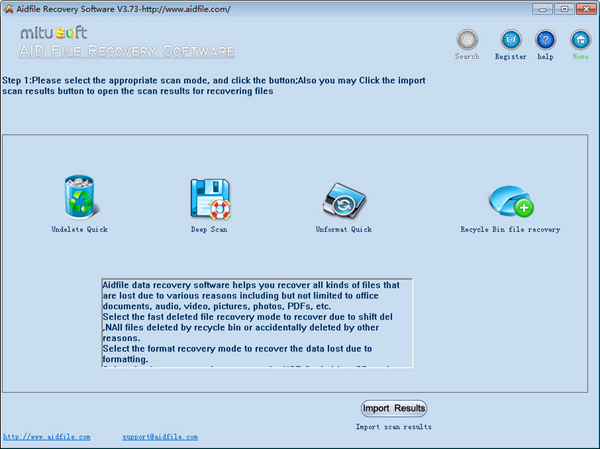Screen dimensions: 600x449
Task: Click the Search label under magnifier
Action: tap(467, 57)
